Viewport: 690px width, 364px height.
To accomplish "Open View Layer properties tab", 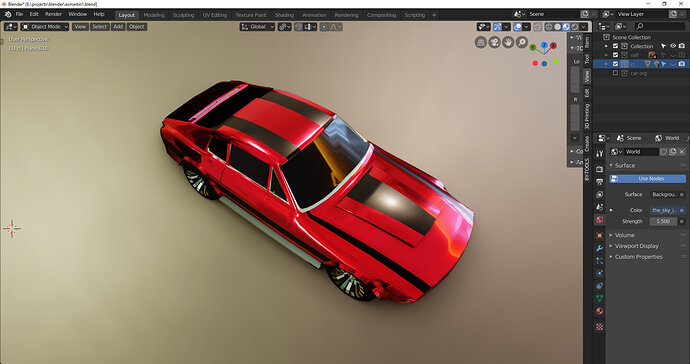I will [x=599, y=194].
